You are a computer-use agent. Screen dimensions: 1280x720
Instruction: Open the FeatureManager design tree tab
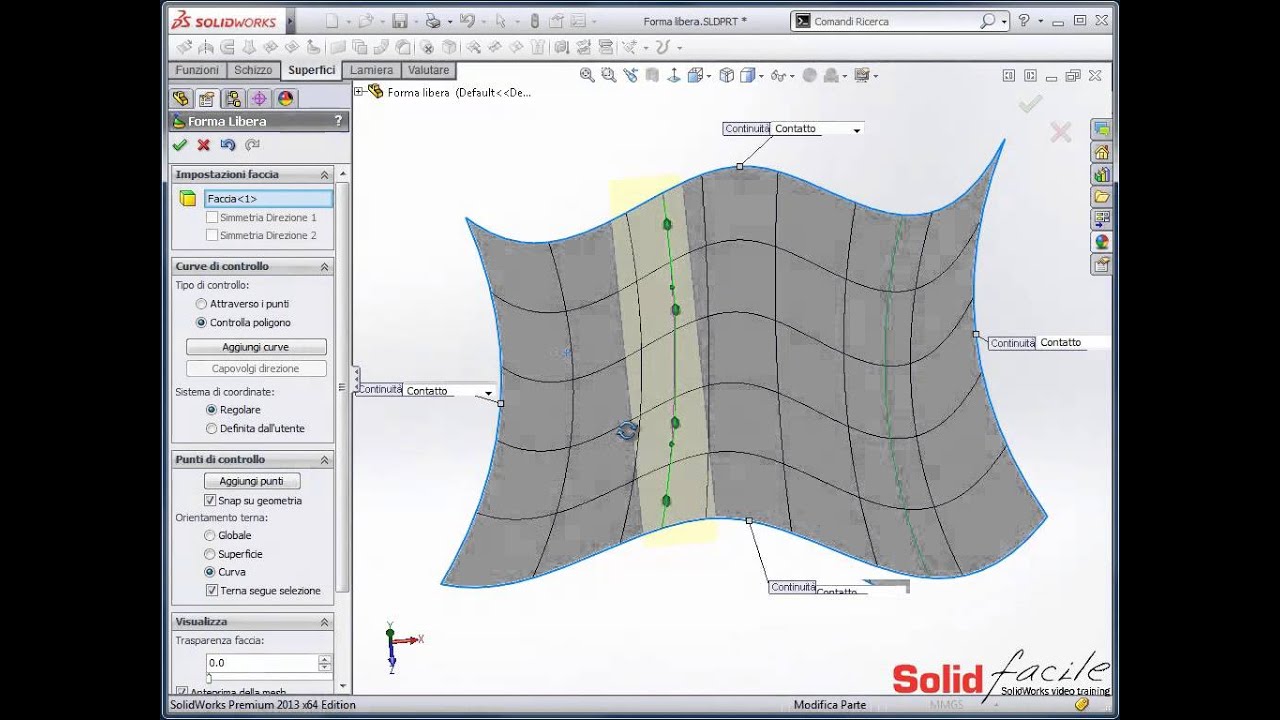click(181, 98)
